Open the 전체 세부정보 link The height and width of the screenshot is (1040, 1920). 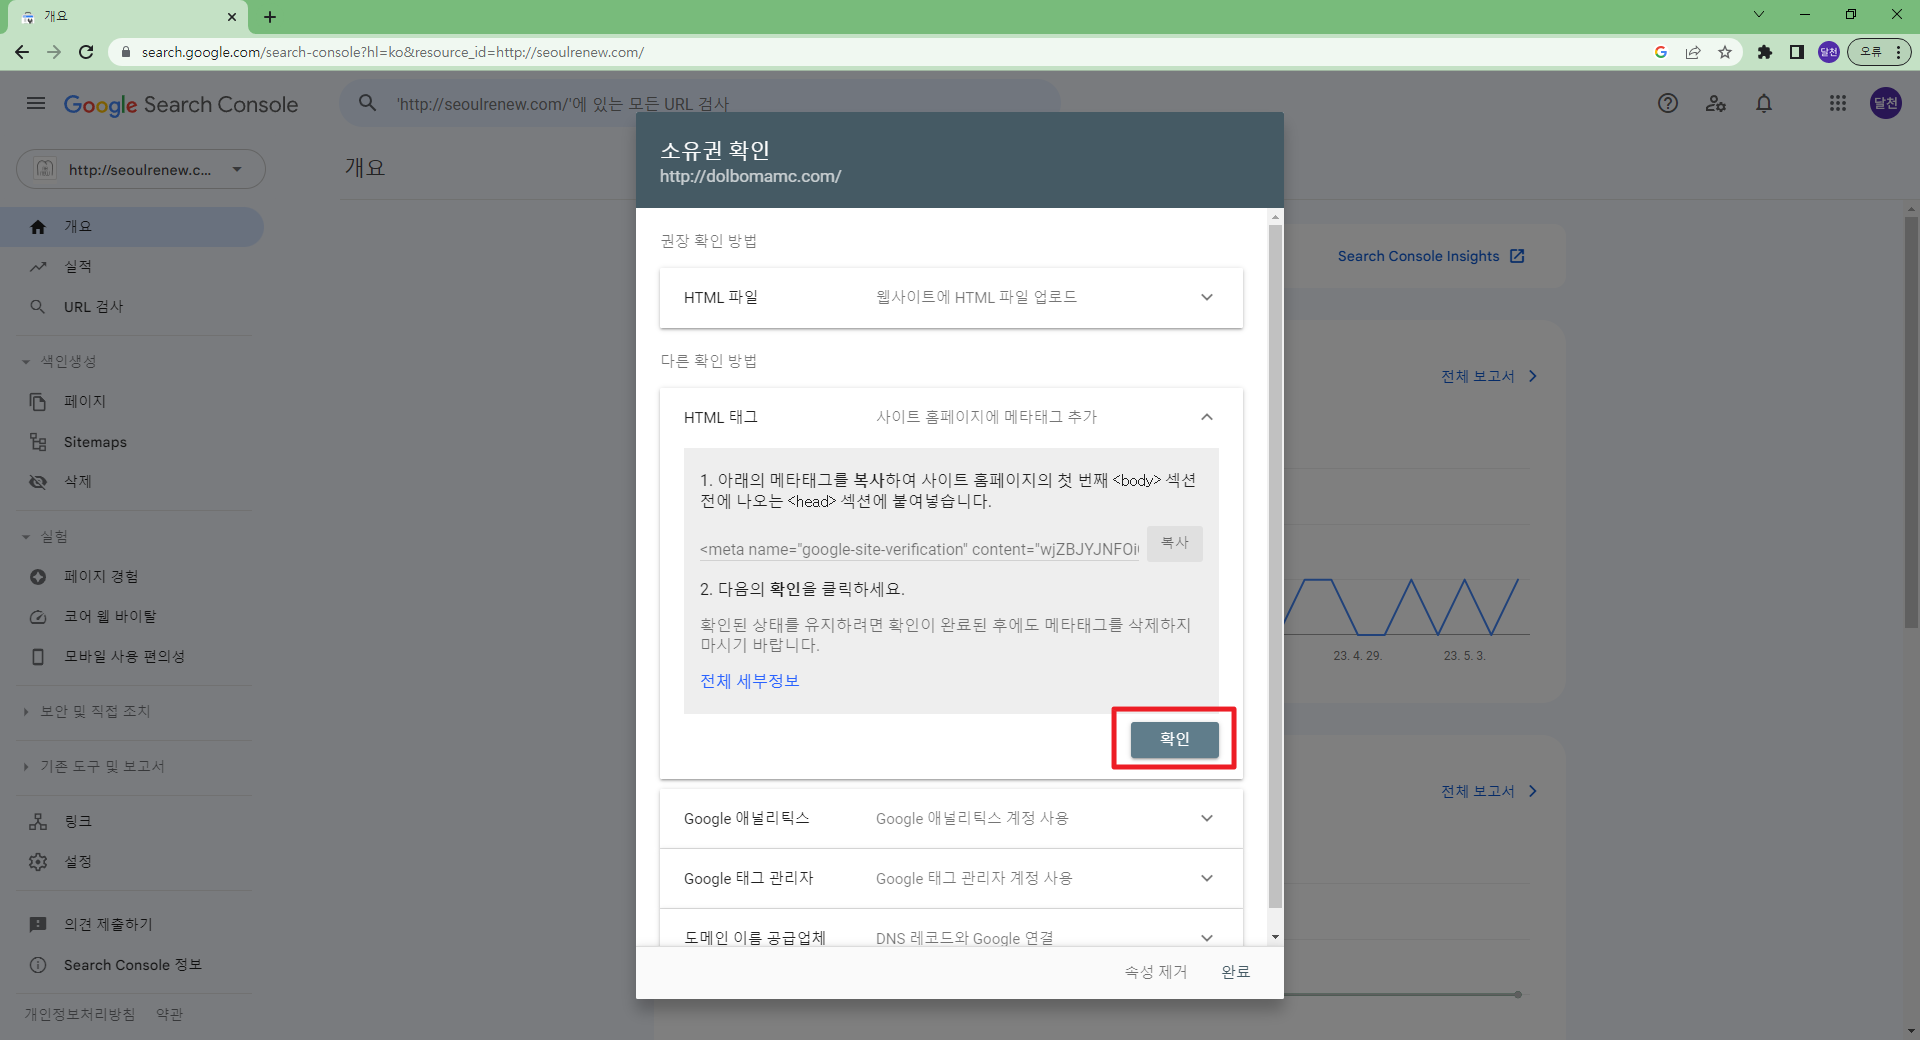coord(749,681)
